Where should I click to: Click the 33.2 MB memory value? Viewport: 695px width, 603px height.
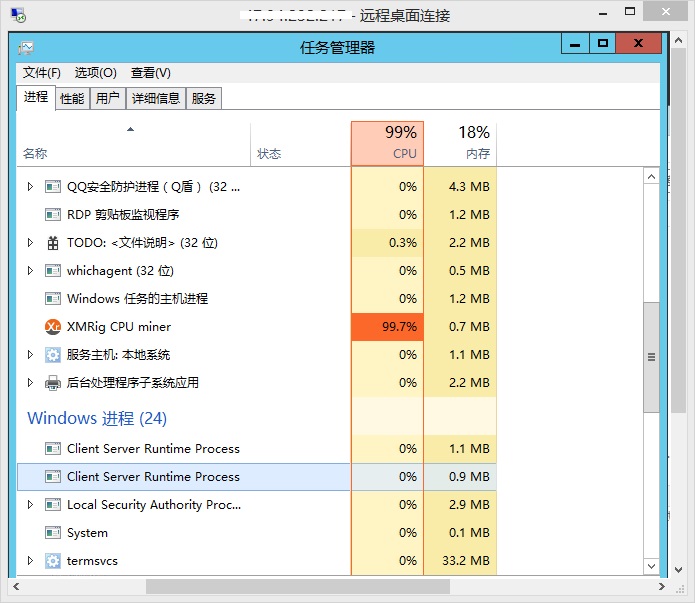pyautogui.click(x=465, y=560)
